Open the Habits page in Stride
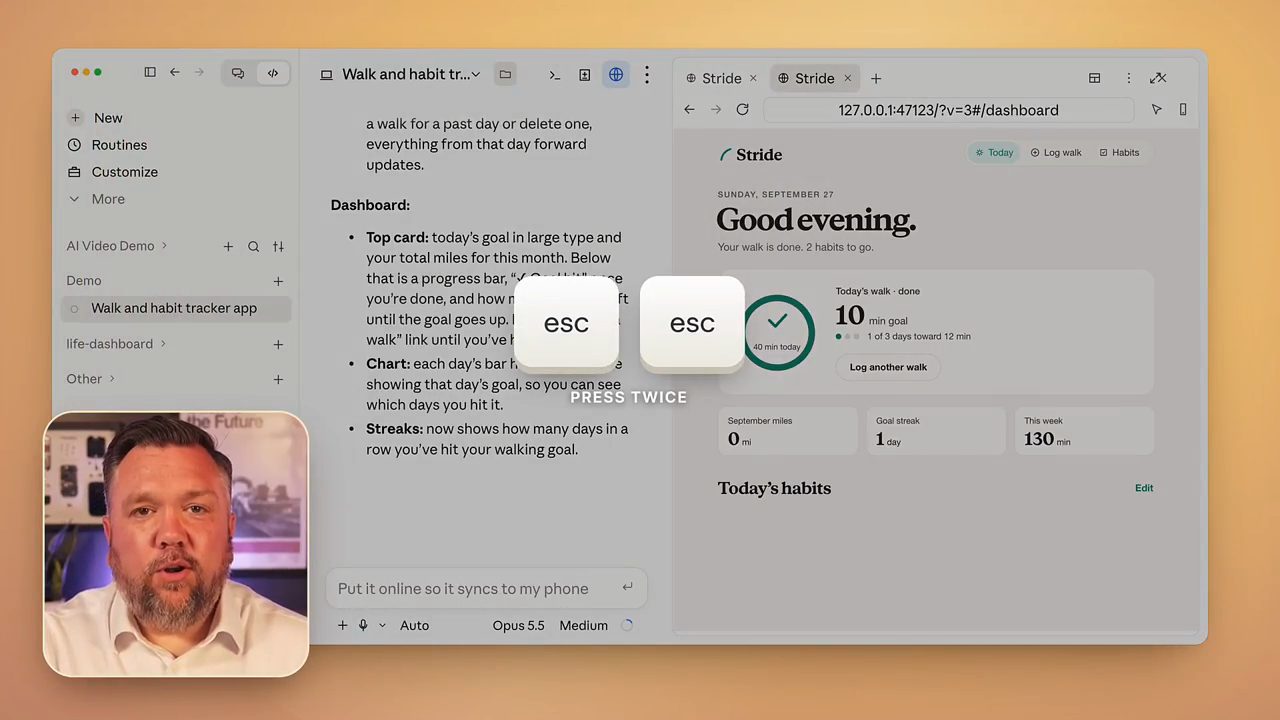The image size is (1280, 720). pyautogui.click(x=1119, y=152)
